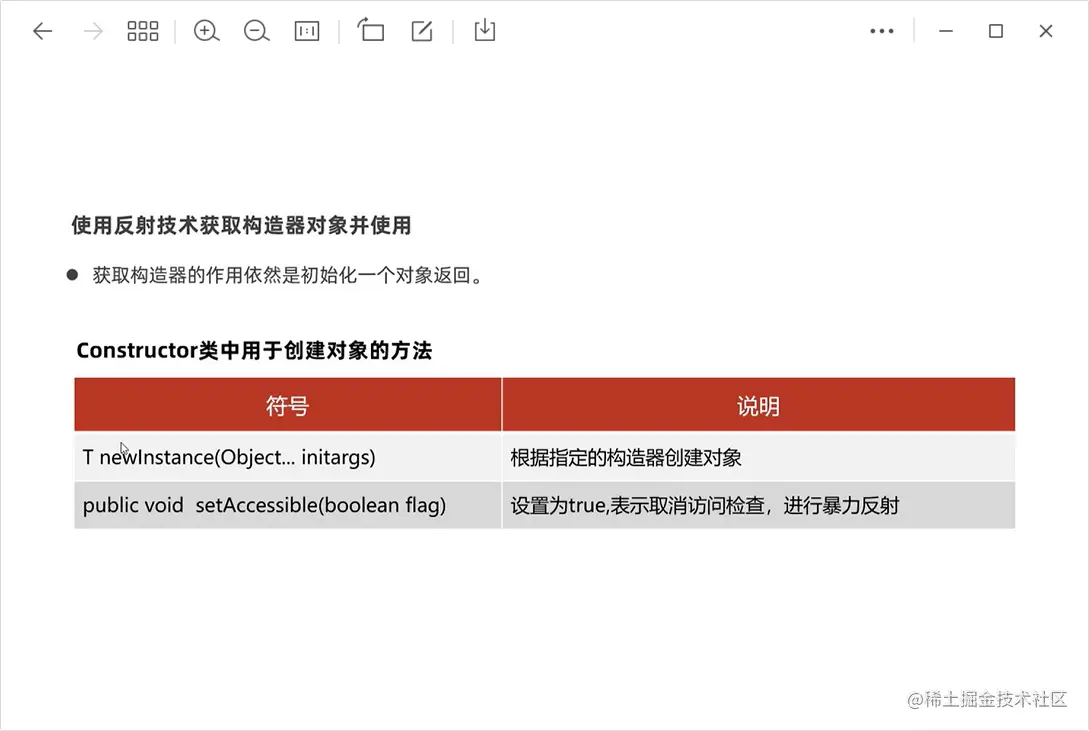Open the more options menu
Viewport: 1089px width, 731px height.
click(882, 31)
